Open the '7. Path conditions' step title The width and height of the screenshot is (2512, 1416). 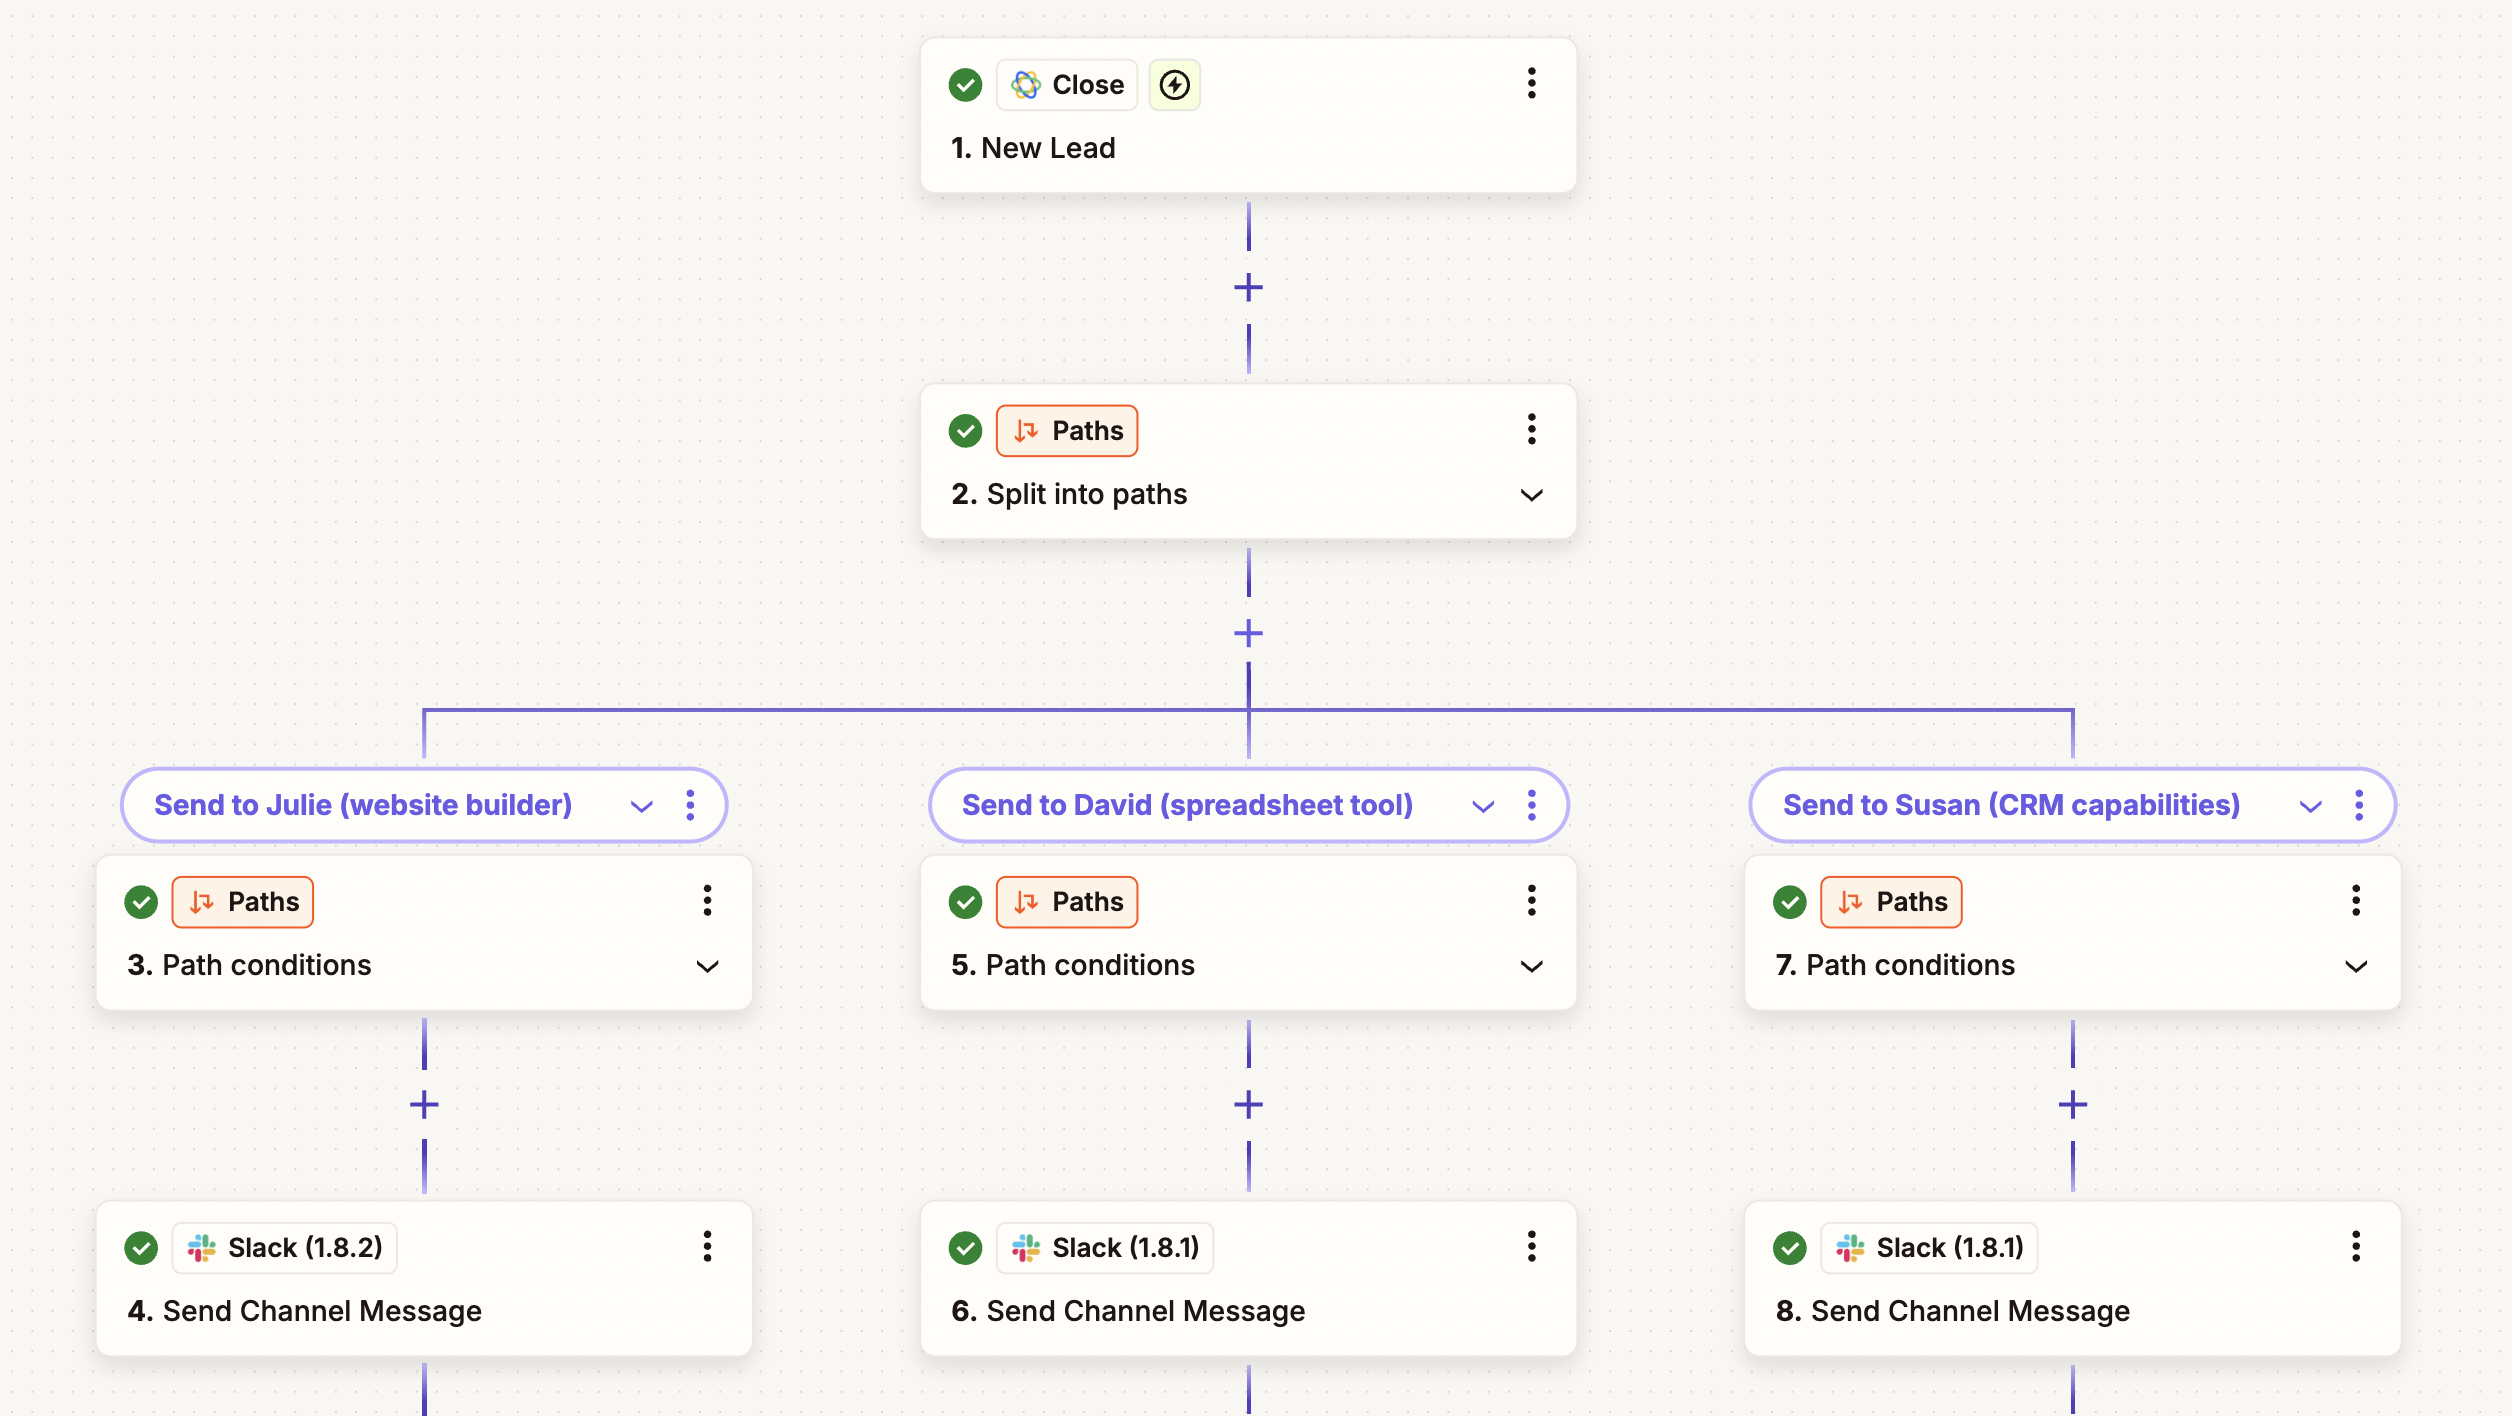tap(1895, 965)
